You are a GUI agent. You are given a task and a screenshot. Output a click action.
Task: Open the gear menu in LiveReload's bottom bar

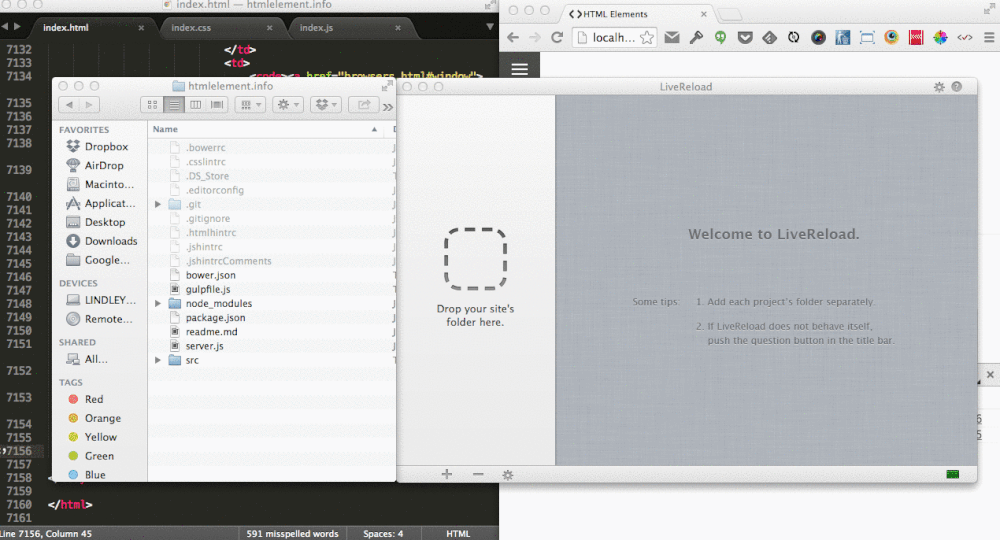(508, 474)
